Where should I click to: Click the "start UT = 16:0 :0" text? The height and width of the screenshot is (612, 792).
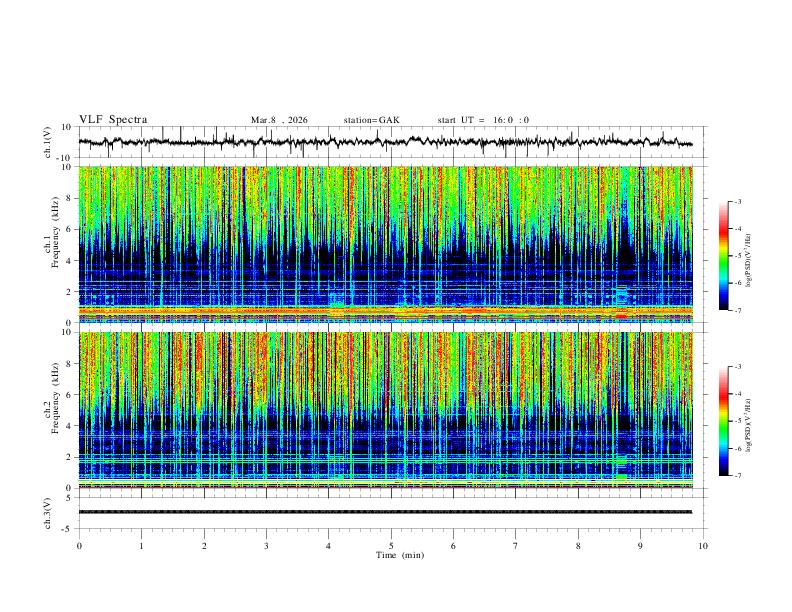[x=483, y=120]
